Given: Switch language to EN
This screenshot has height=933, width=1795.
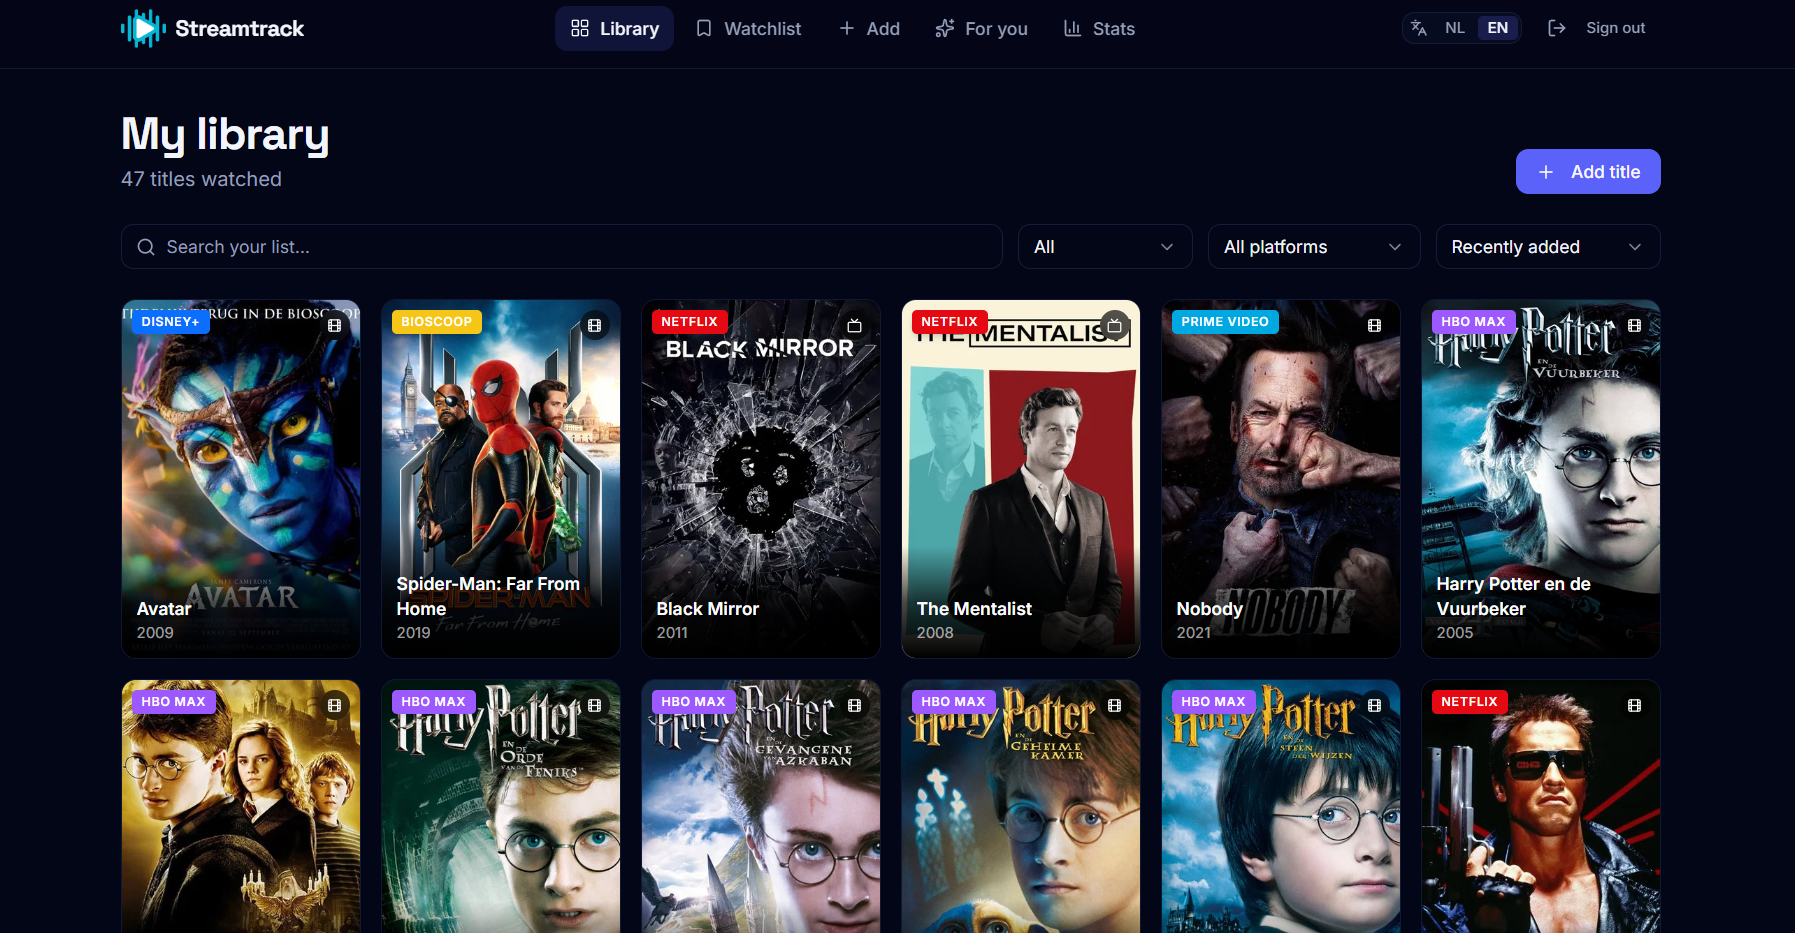Looking at the screenshot, I should [1498, 28].
